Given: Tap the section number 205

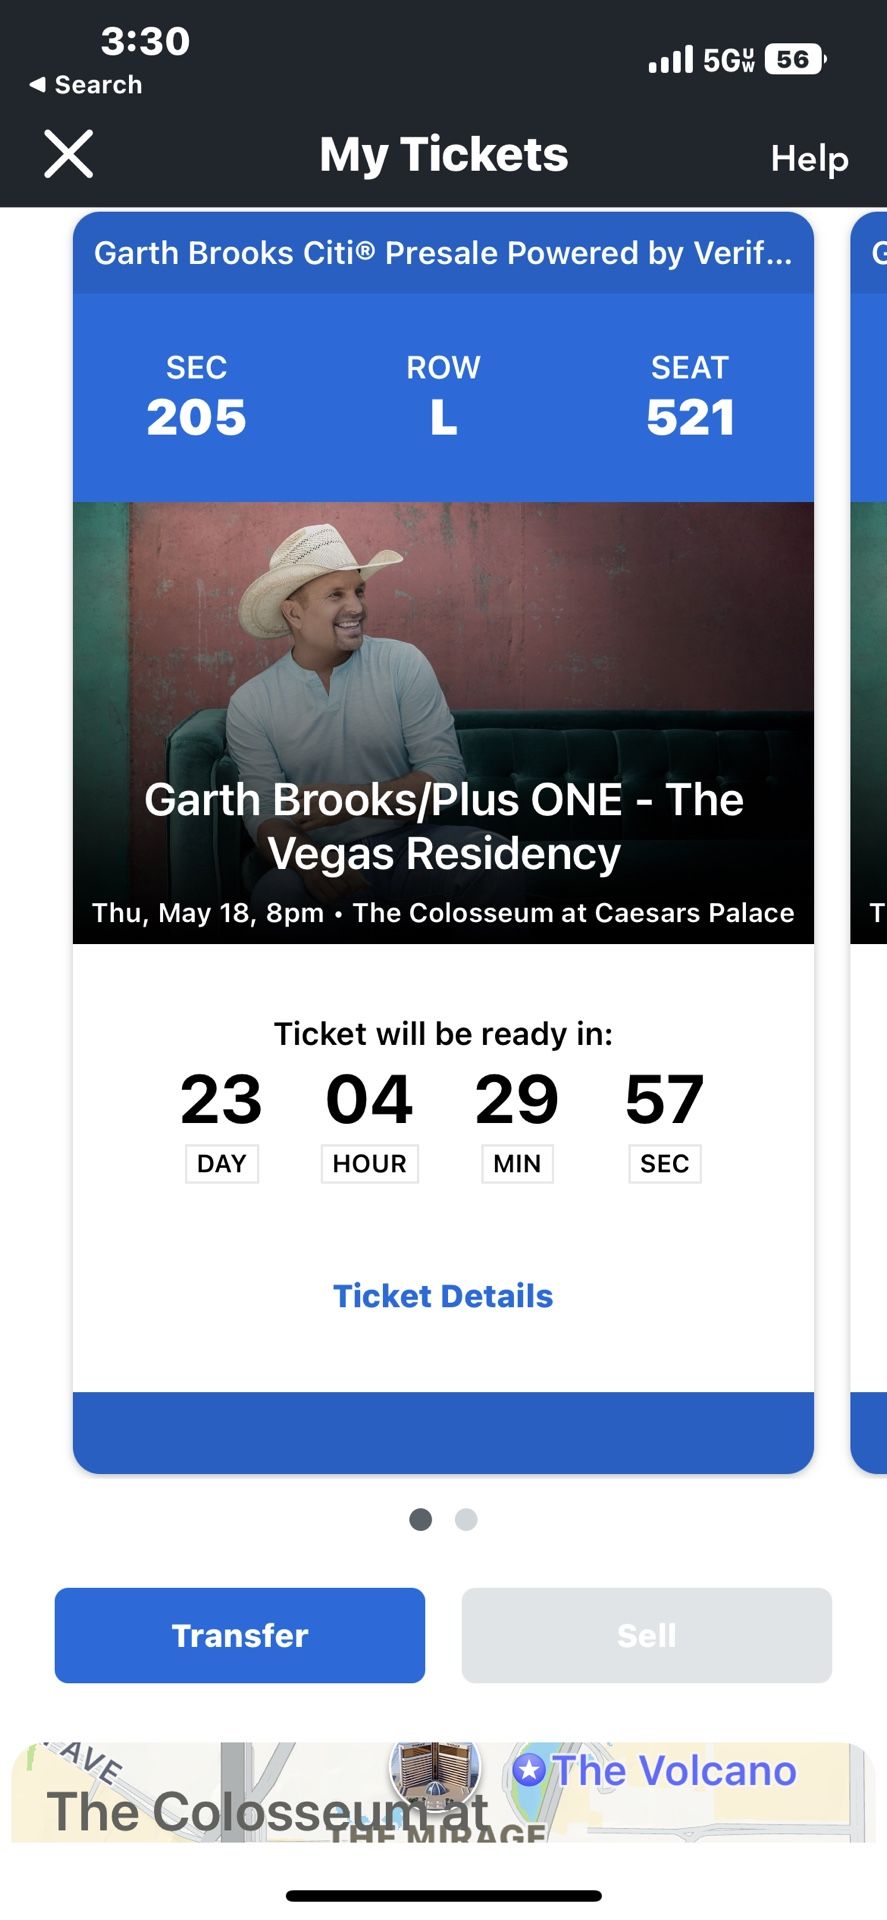Looking at the screenshot, I should [196, 417].
